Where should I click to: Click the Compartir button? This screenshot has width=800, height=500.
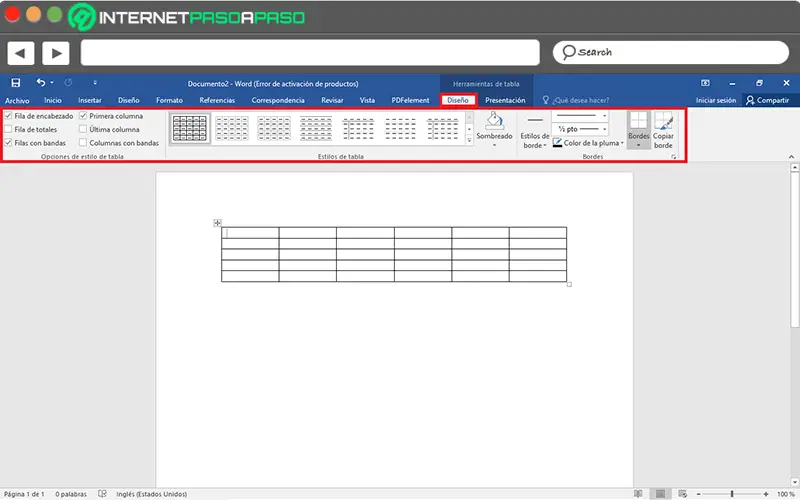[767, 101]
